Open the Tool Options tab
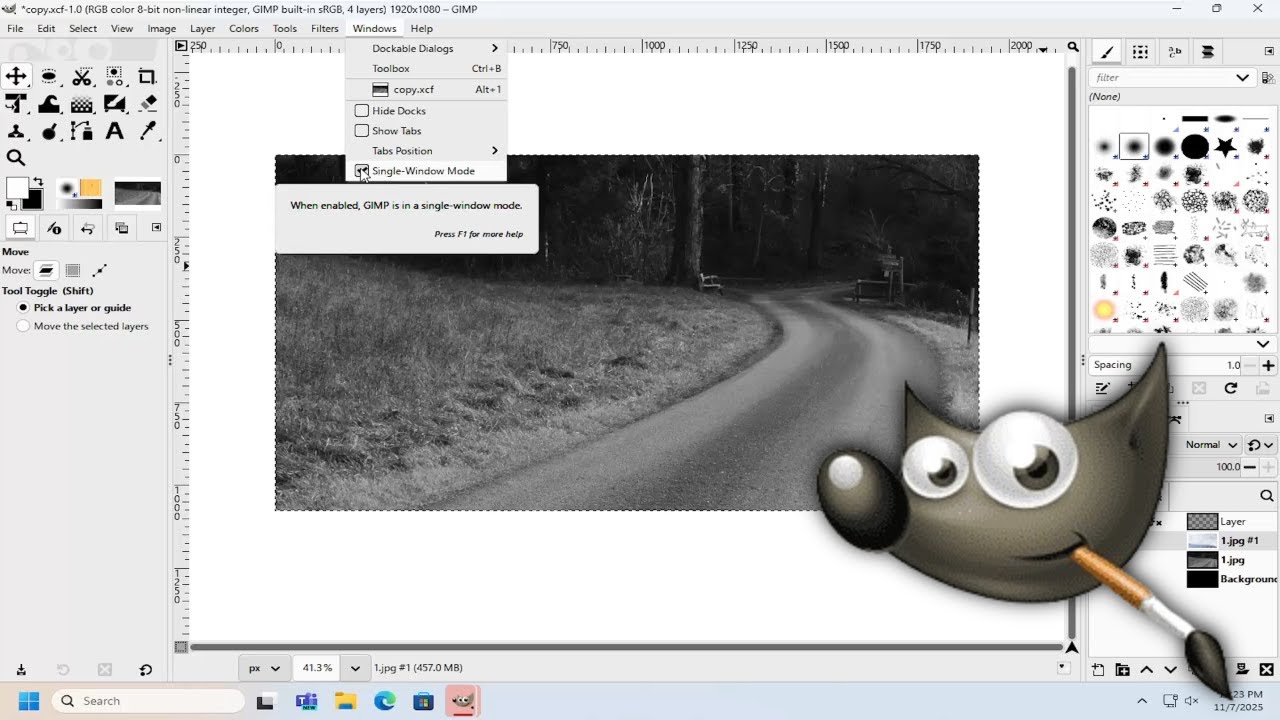Viewport: 1280px width, 720px height. [19, 228]
